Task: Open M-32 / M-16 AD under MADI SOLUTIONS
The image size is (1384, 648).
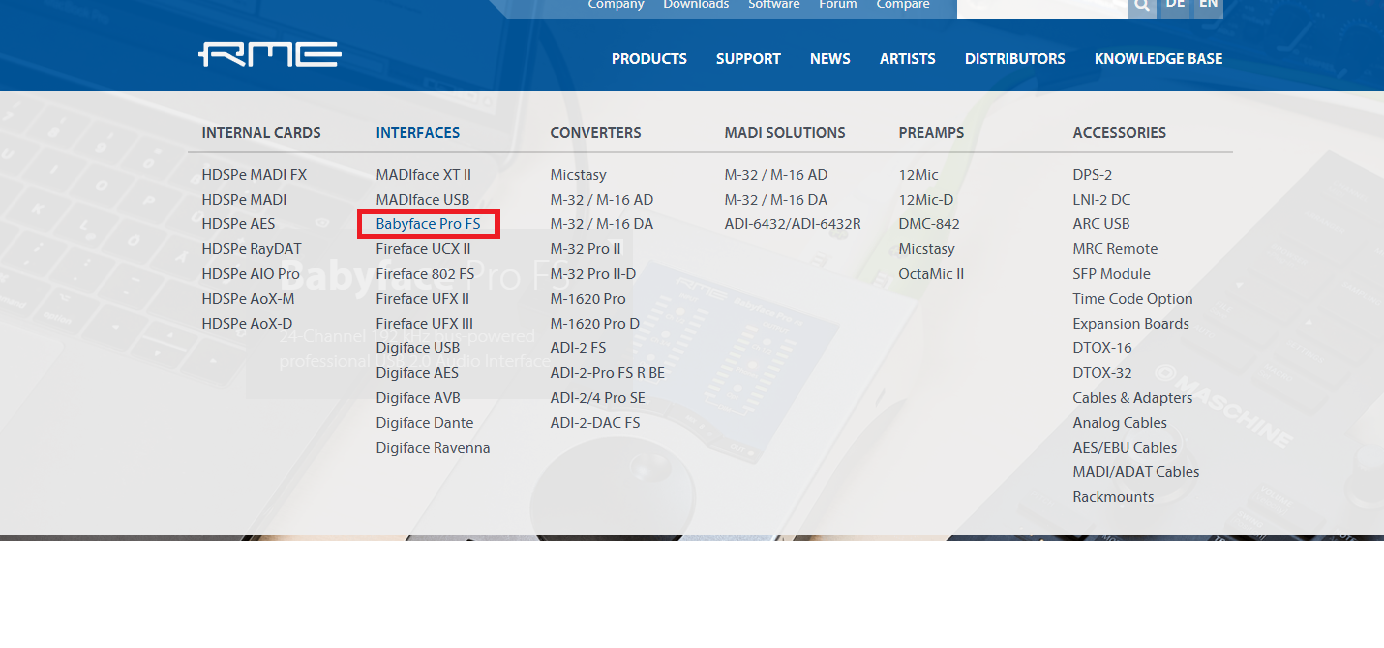Action: point(776,175)
